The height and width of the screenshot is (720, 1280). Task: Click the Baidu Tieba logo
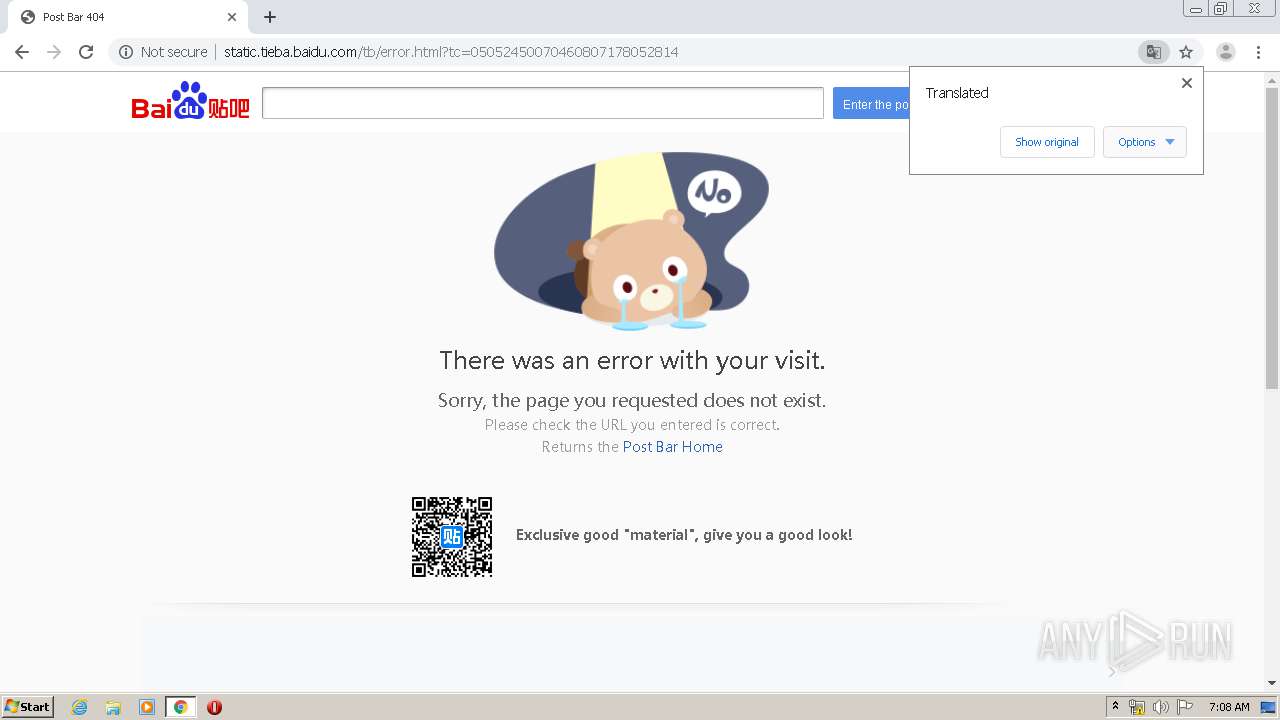coord(190,101)
